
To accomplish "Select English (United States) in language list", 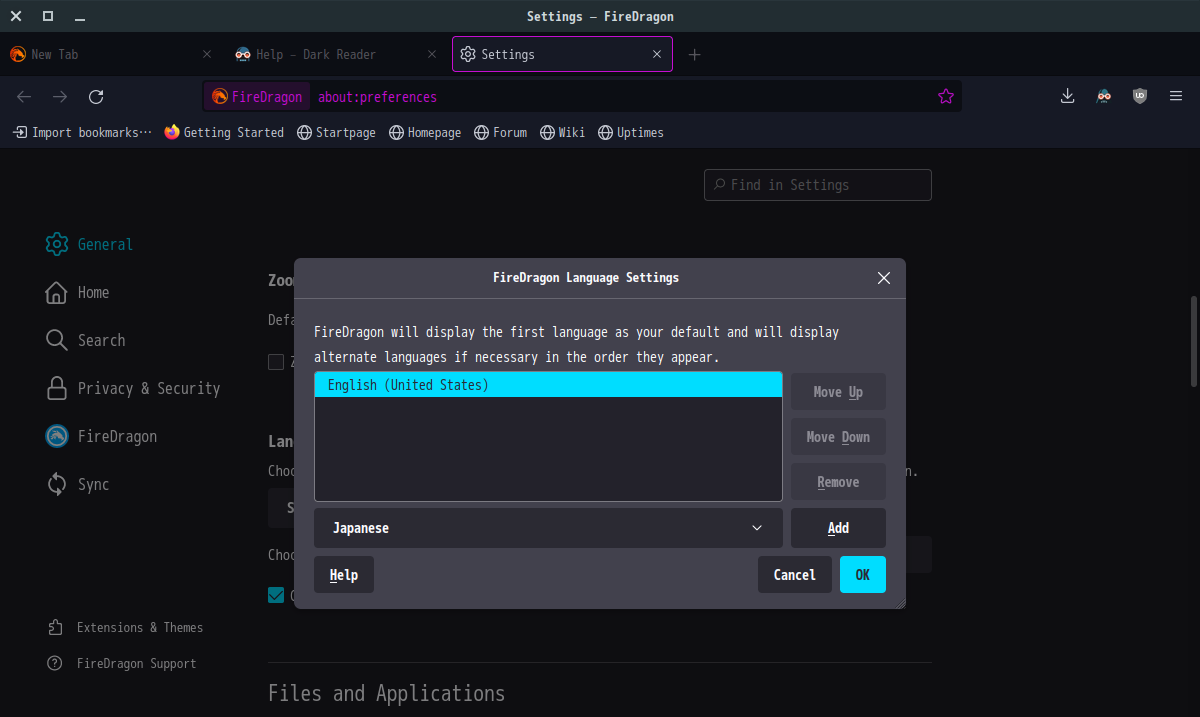I will click(548, 385).
